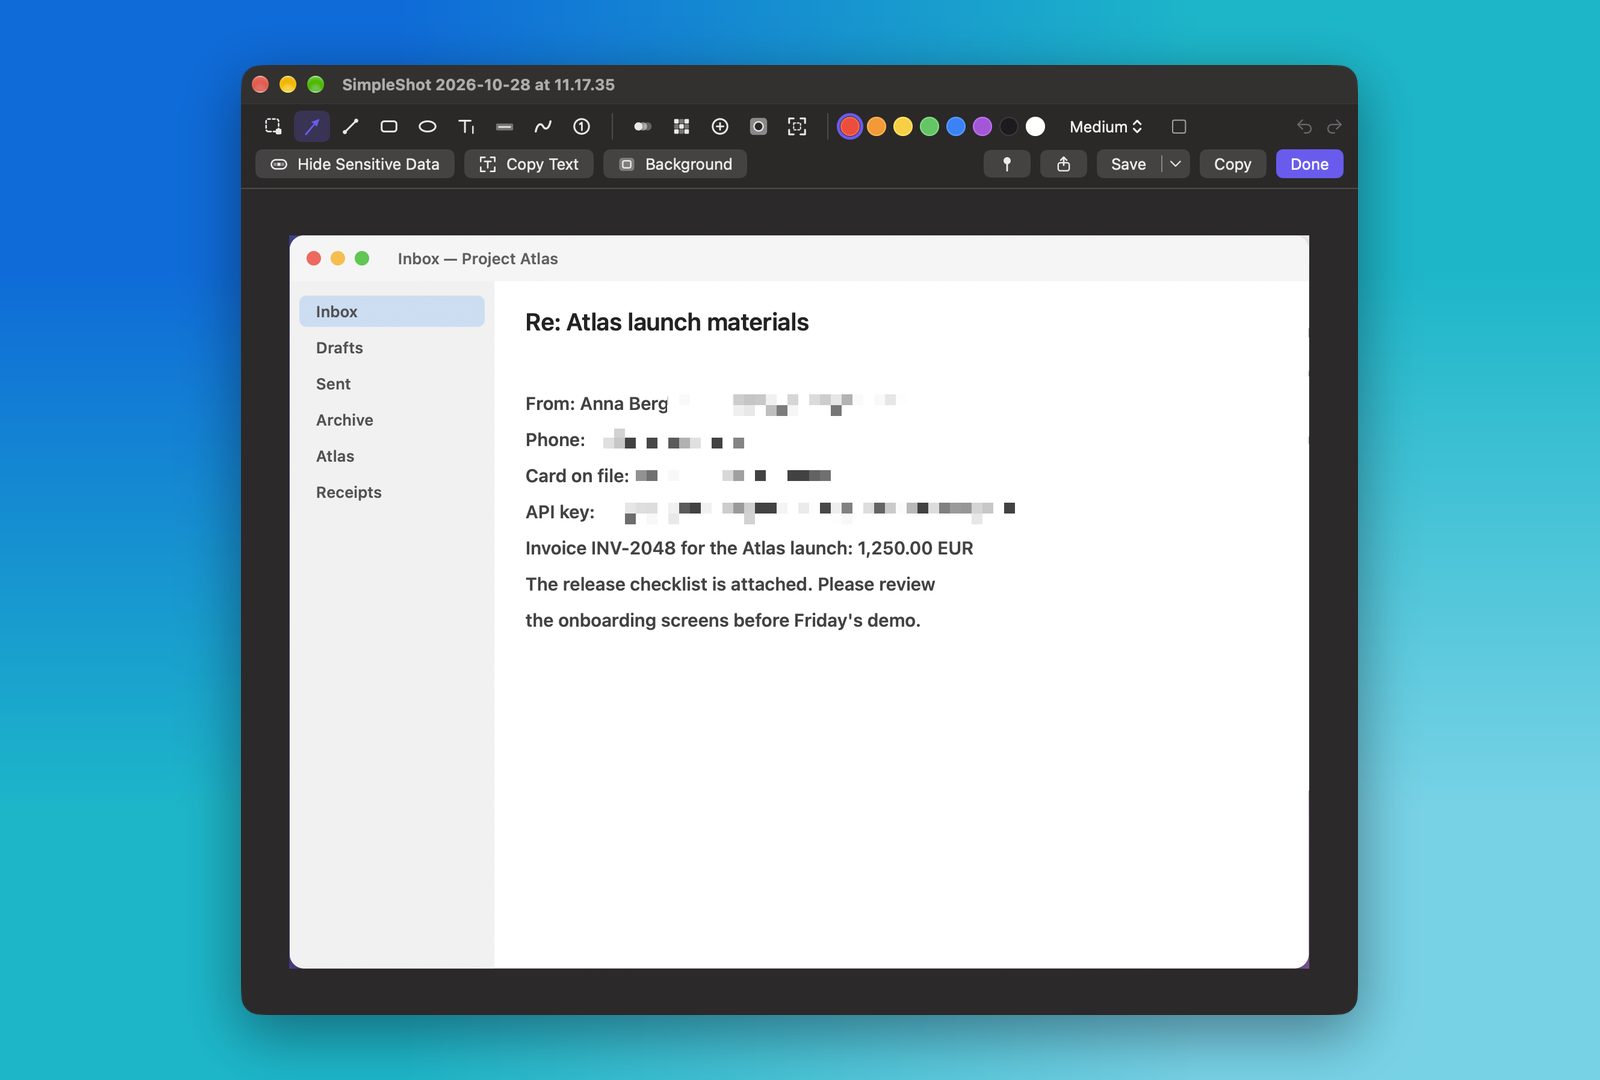Pick the white color swatch
This screenshot has height=1080, width=1600.
(1036, 127)
